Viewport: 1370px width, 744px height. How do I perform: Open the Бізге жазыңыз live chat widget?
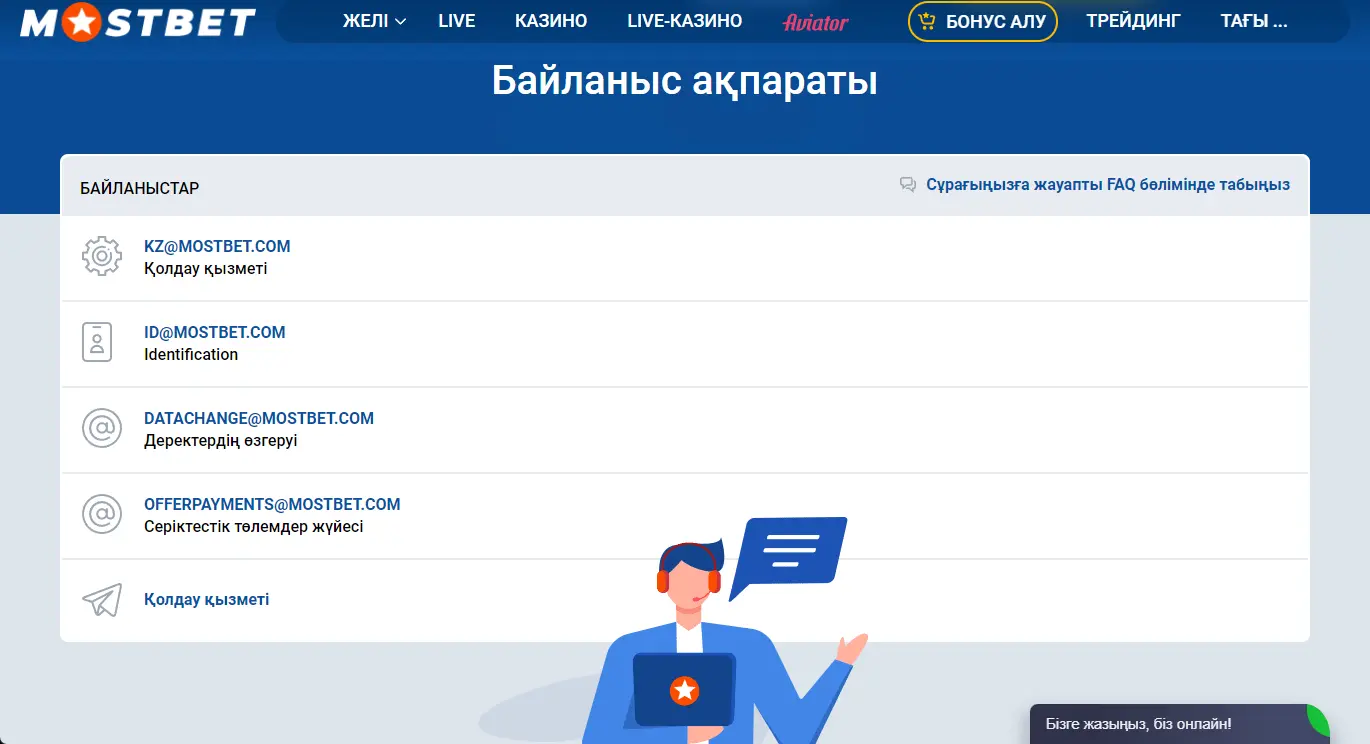[1180, 724]
